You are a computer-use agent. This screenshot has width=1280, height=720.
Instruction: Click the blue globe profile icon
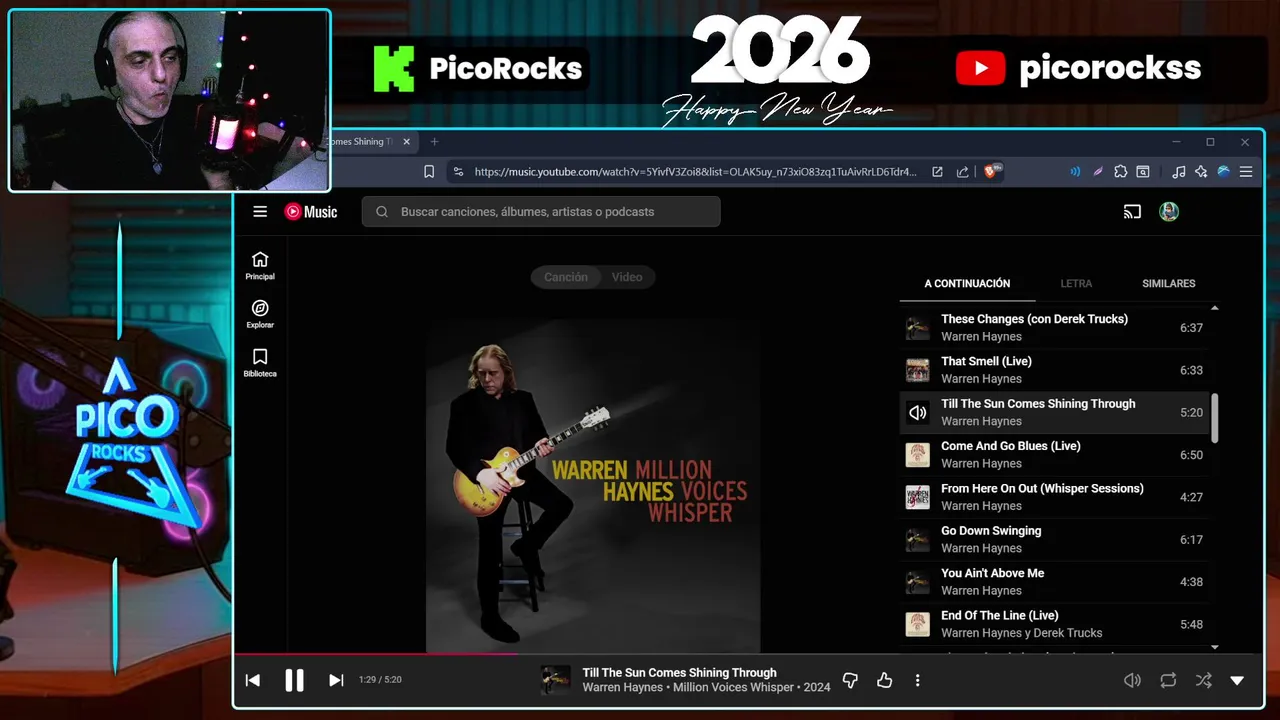[1223, 172]
